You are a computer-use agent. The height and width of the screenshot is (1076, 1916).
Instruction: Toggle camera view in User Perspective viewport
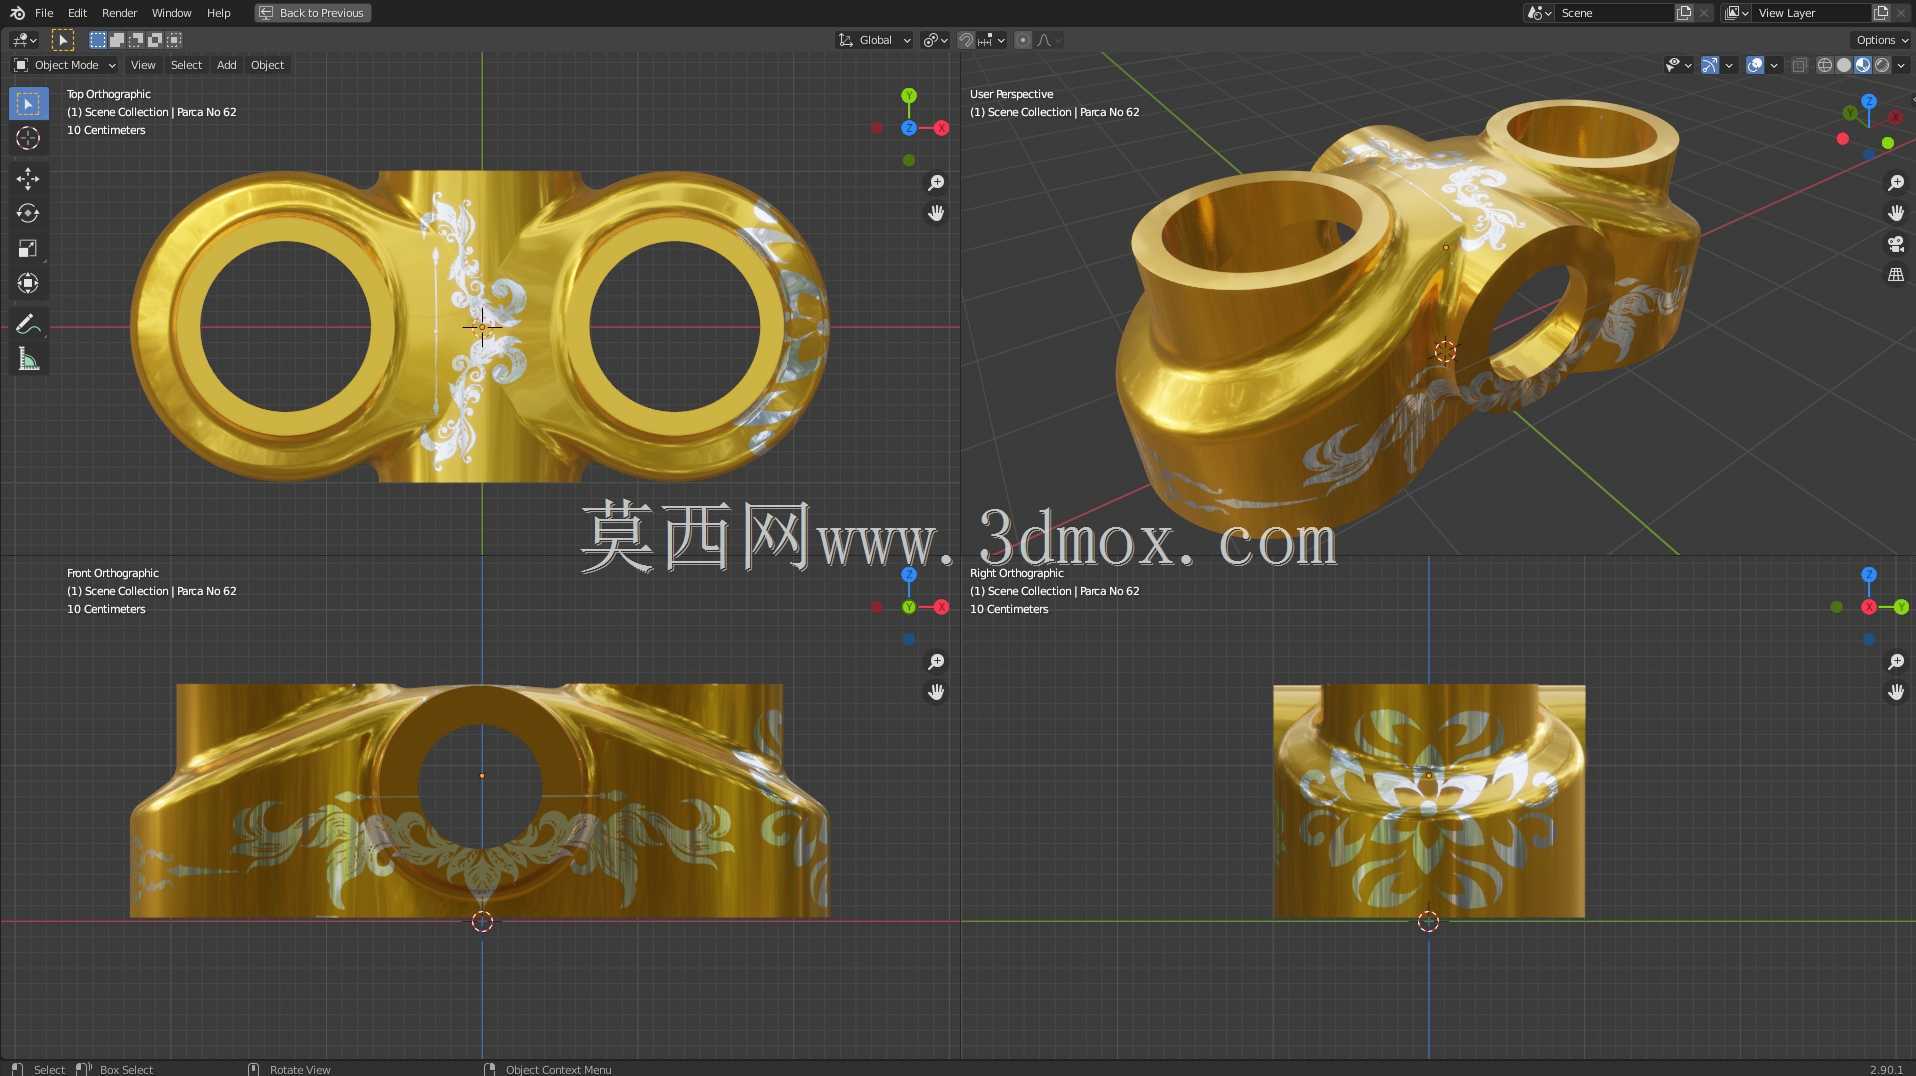(x=1896, y=244)
